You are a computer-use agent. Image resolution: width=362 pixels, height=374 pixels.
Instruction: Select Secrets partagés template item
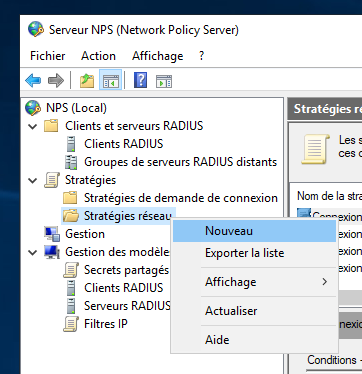(126, 270)
